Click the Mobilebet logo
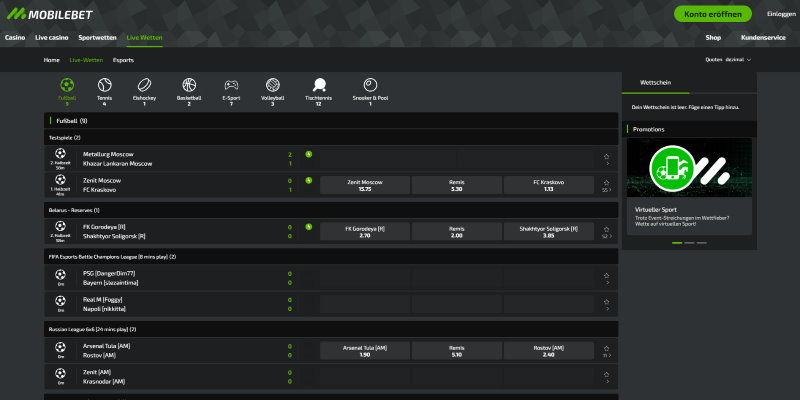The width and height of the screenshot is (800, 400). point(49,14)
